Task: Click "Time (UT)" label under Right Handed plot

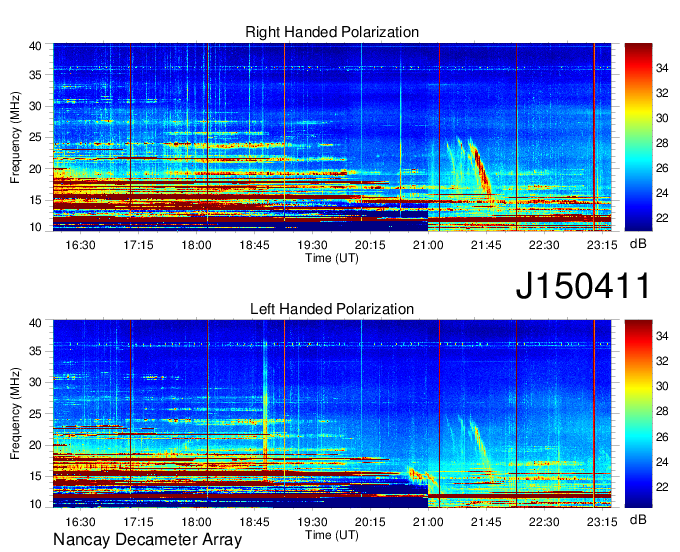Action: click(x=332, y=258)
